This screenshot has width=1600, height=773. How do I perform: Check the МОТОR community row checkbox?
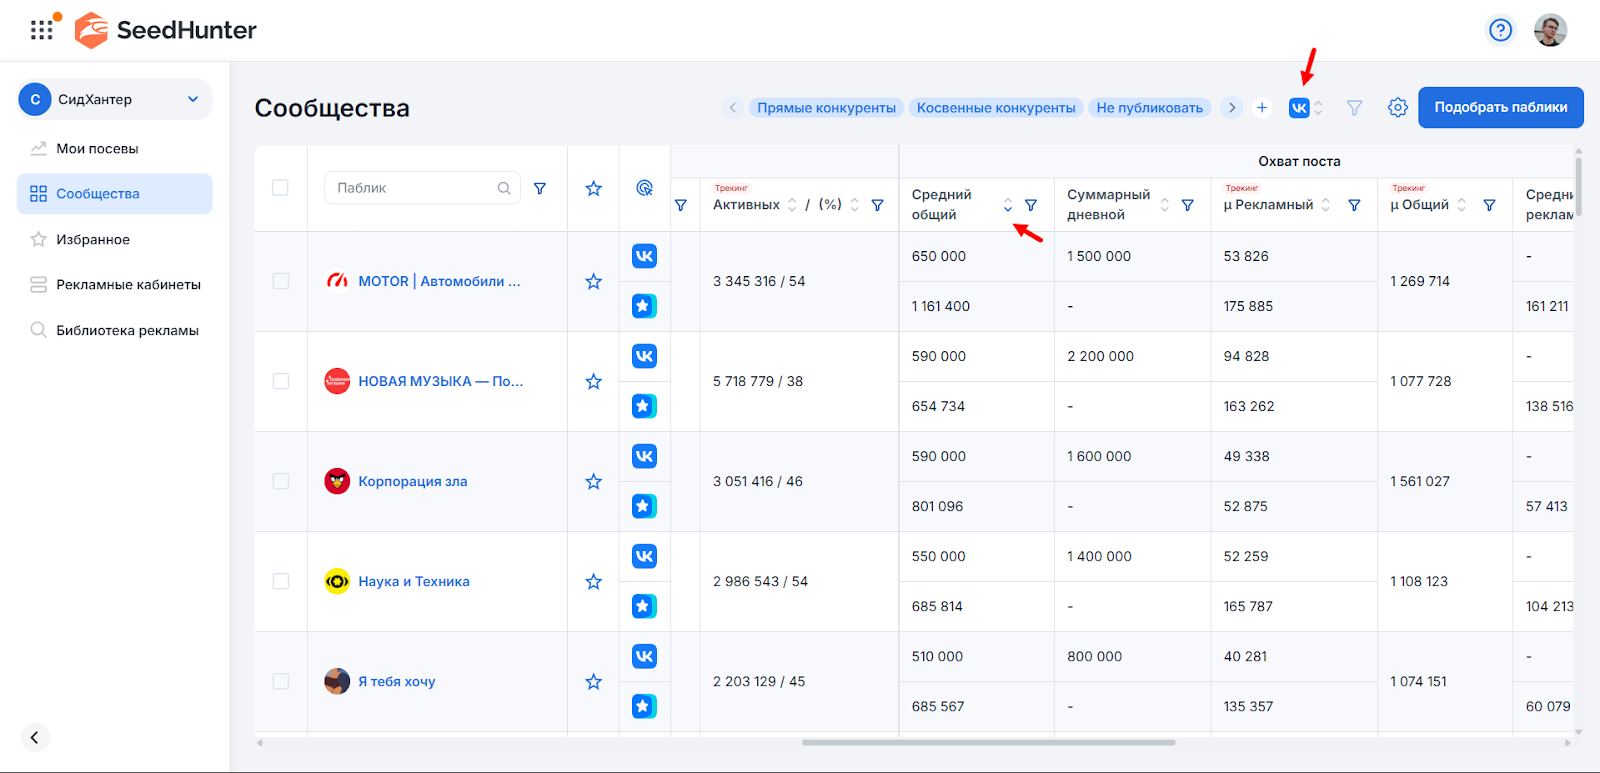tap(281, 282)
